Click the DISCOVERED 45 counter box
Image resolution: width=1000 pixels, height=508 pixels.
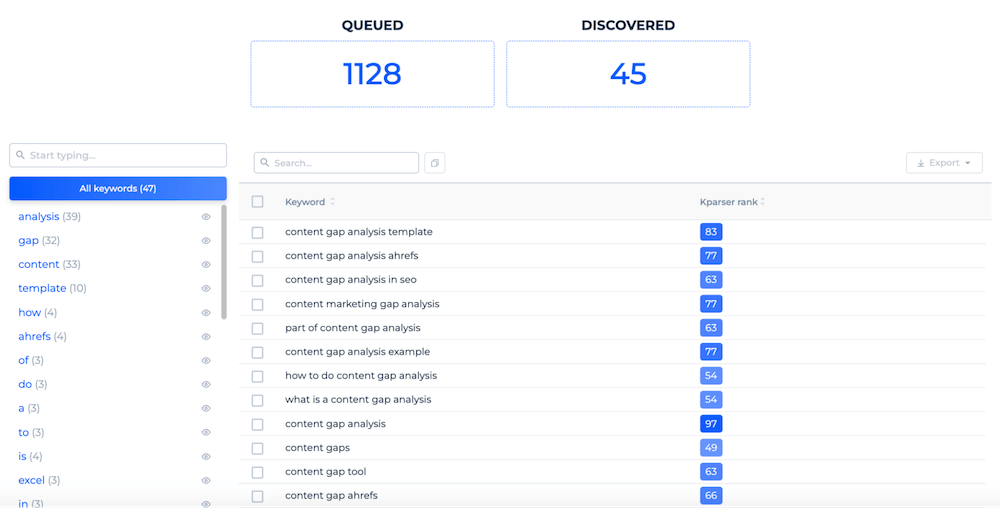point(628,74)
